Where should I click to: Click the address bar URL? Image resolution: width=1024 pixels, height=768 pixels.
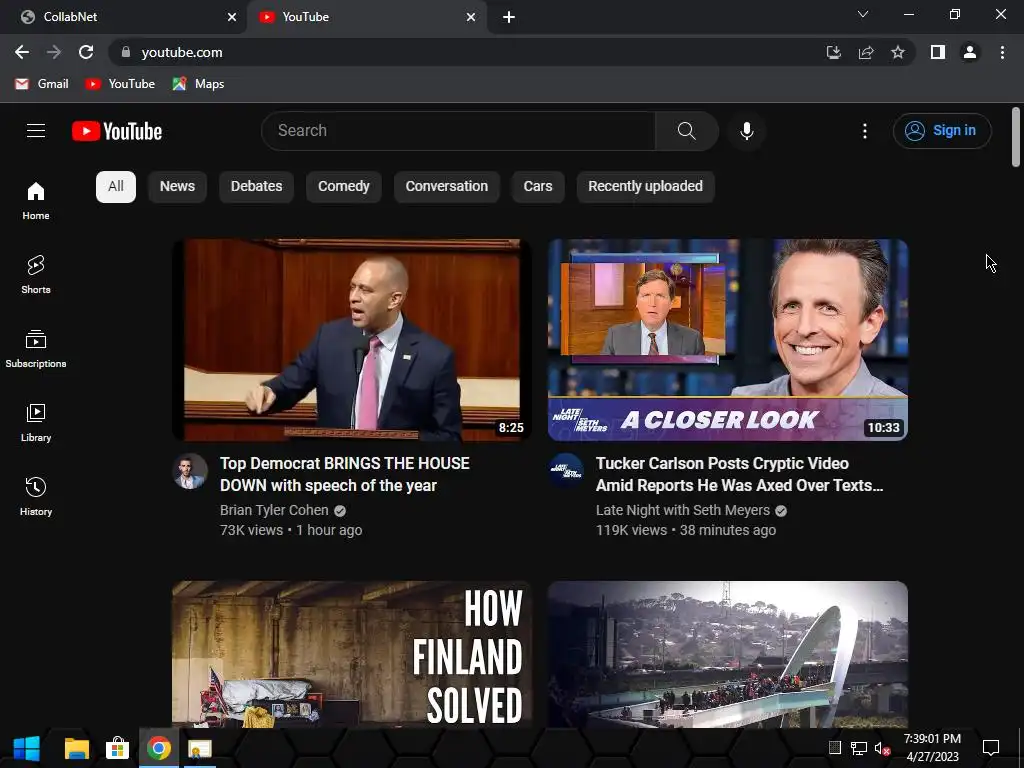click(x=182, y=52)
